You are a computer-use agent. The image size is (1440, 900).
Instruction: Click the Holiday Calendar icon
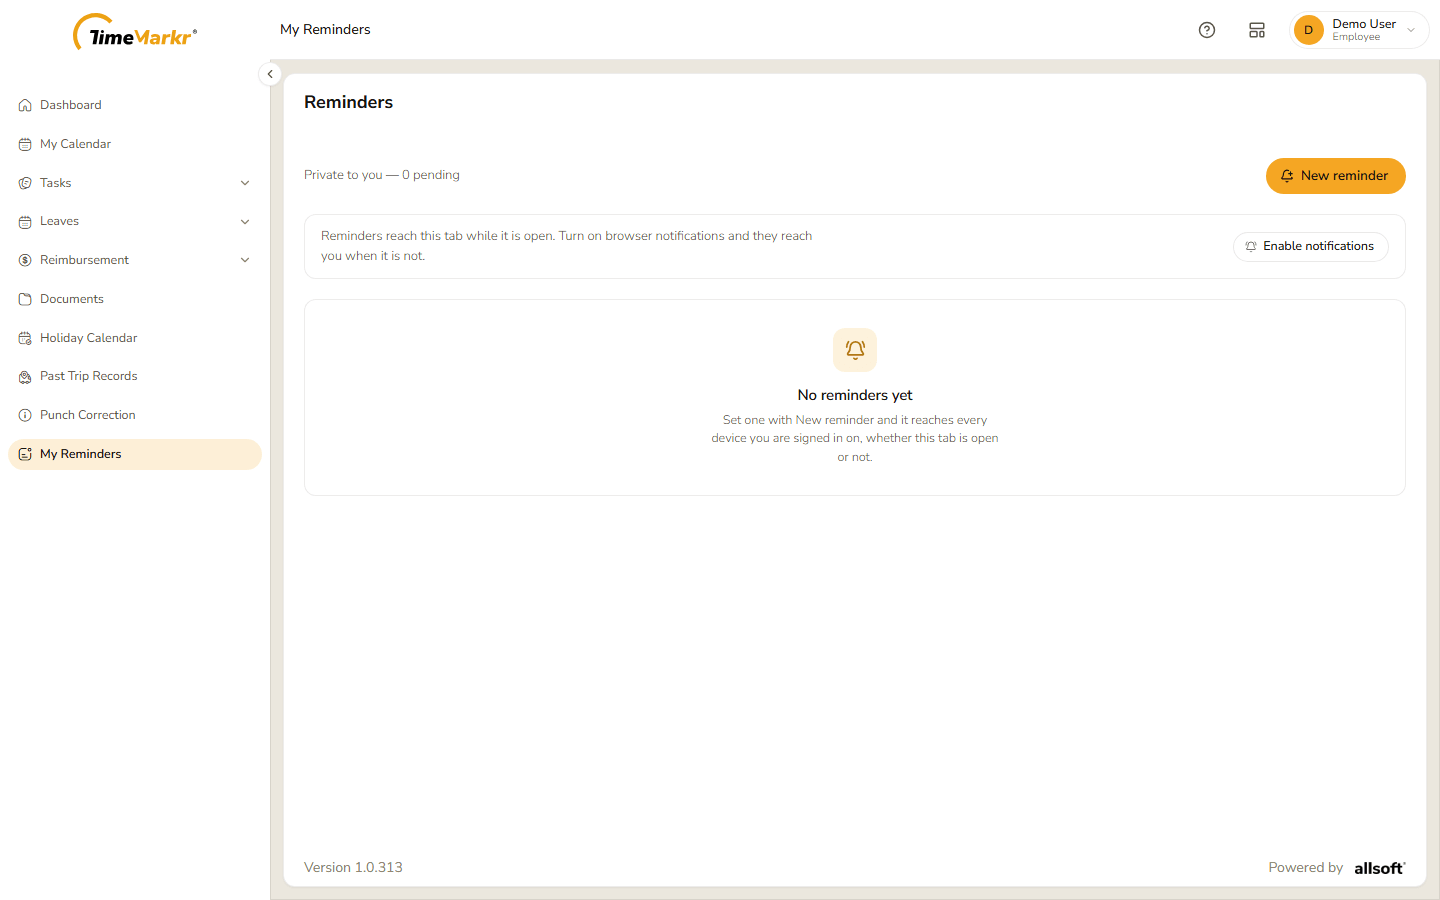(x=25, y=338)
